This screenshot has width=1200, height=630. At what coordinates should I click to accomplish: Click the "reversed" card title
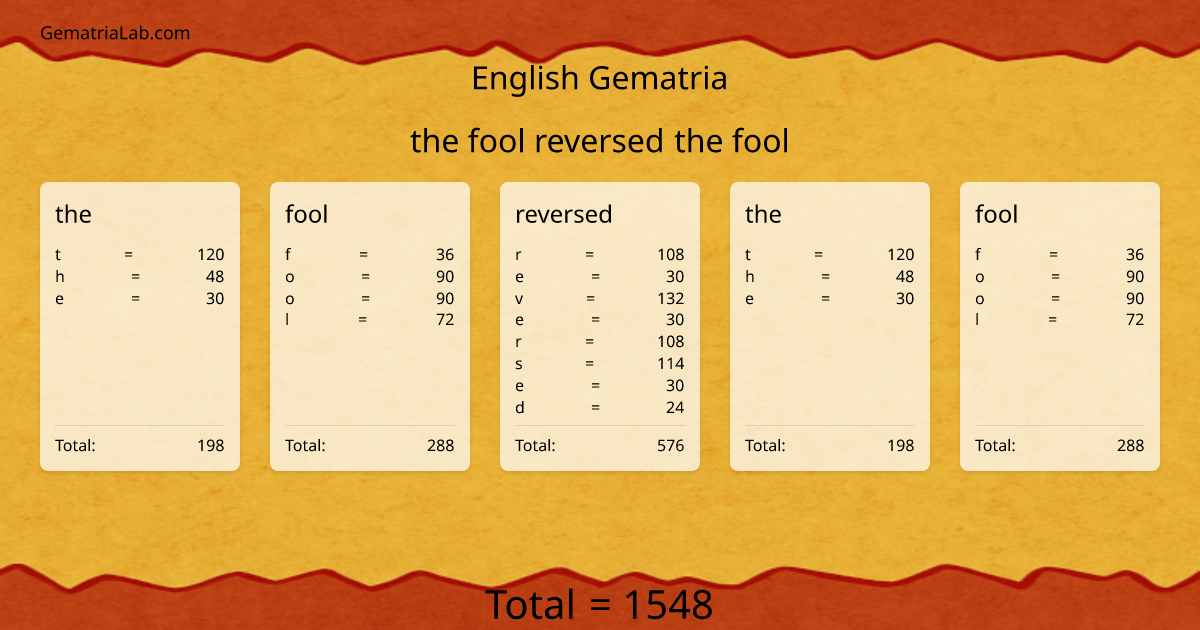(563, 214)
